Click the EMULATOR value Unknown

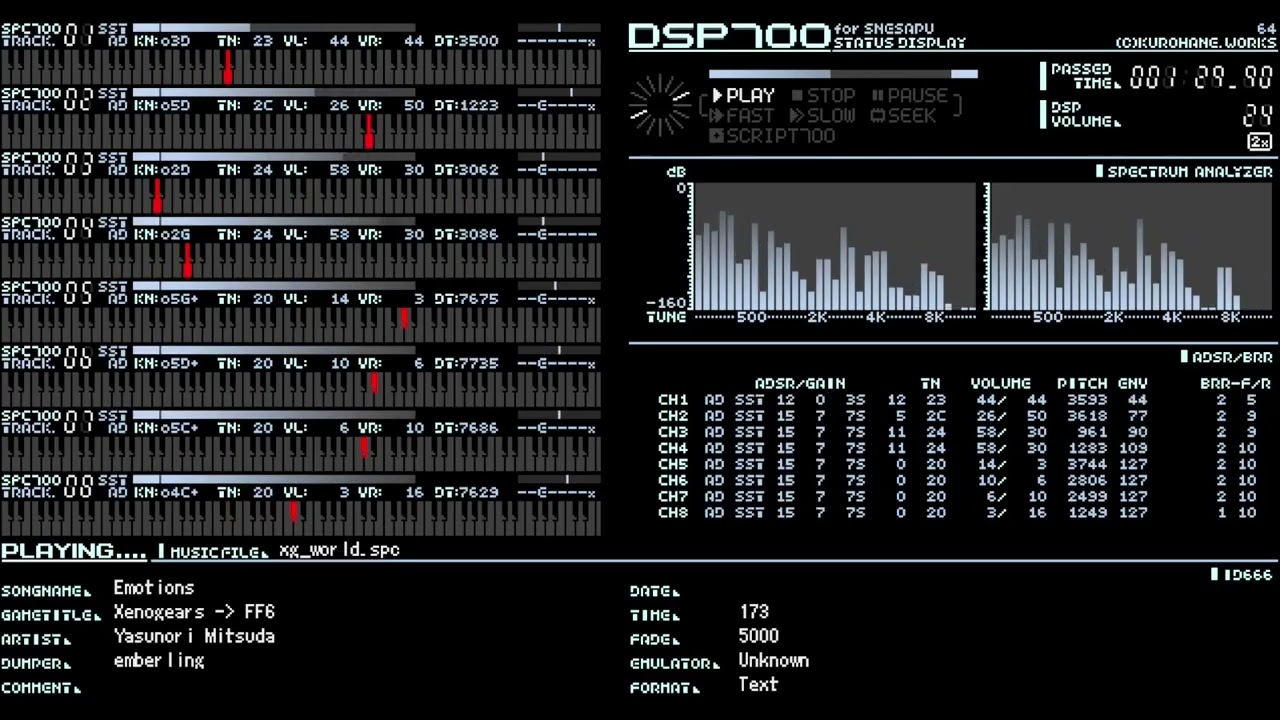click(x=774, y=661)
